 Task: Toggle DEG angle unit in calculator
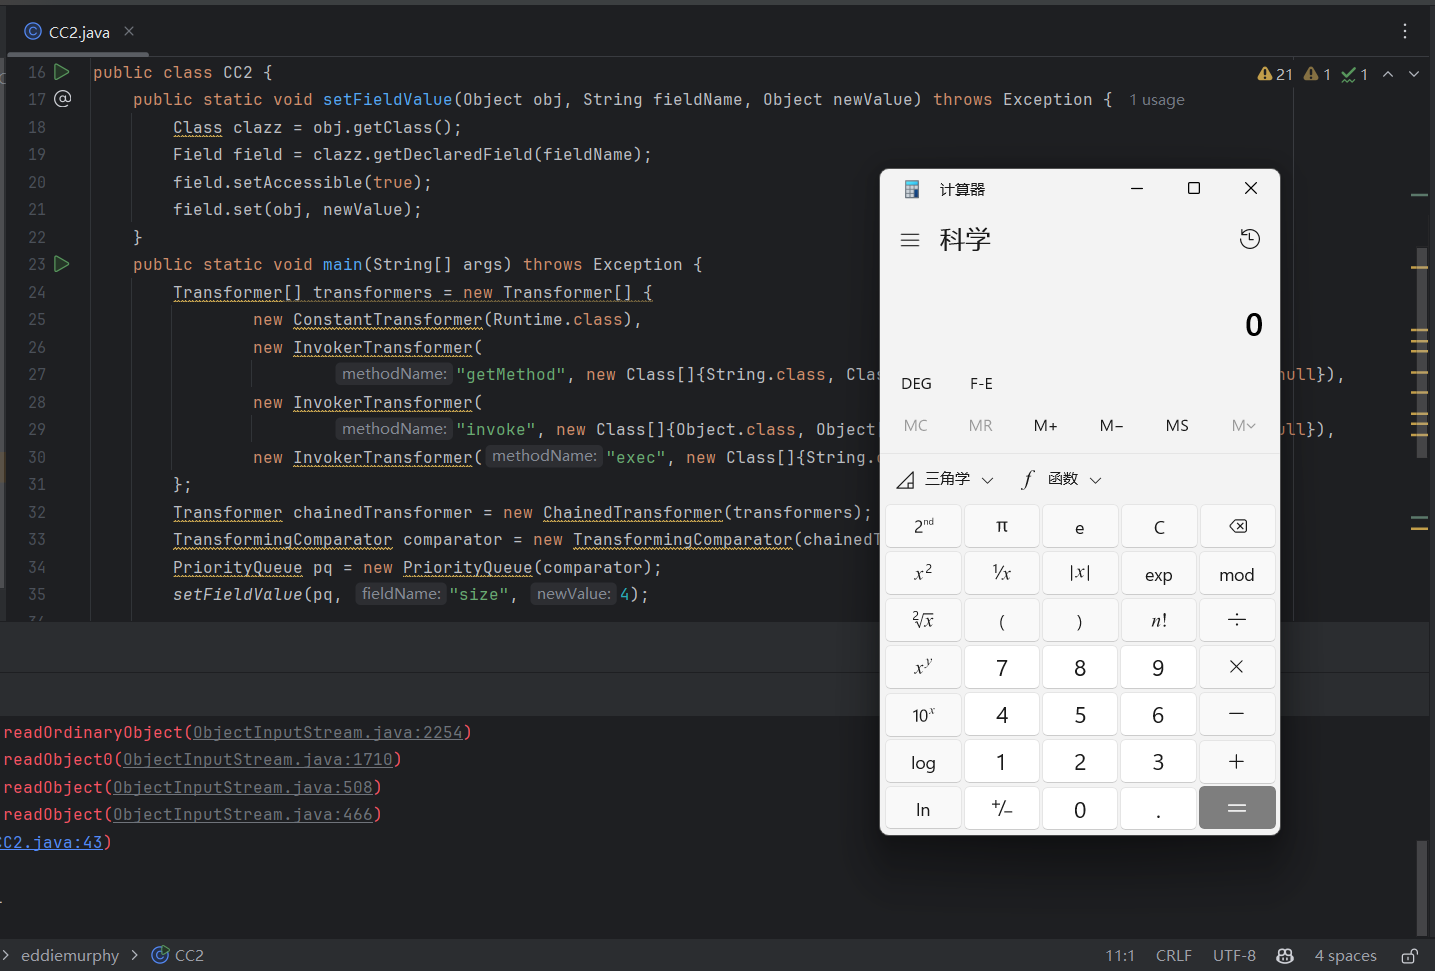click(x=916, y=384)
